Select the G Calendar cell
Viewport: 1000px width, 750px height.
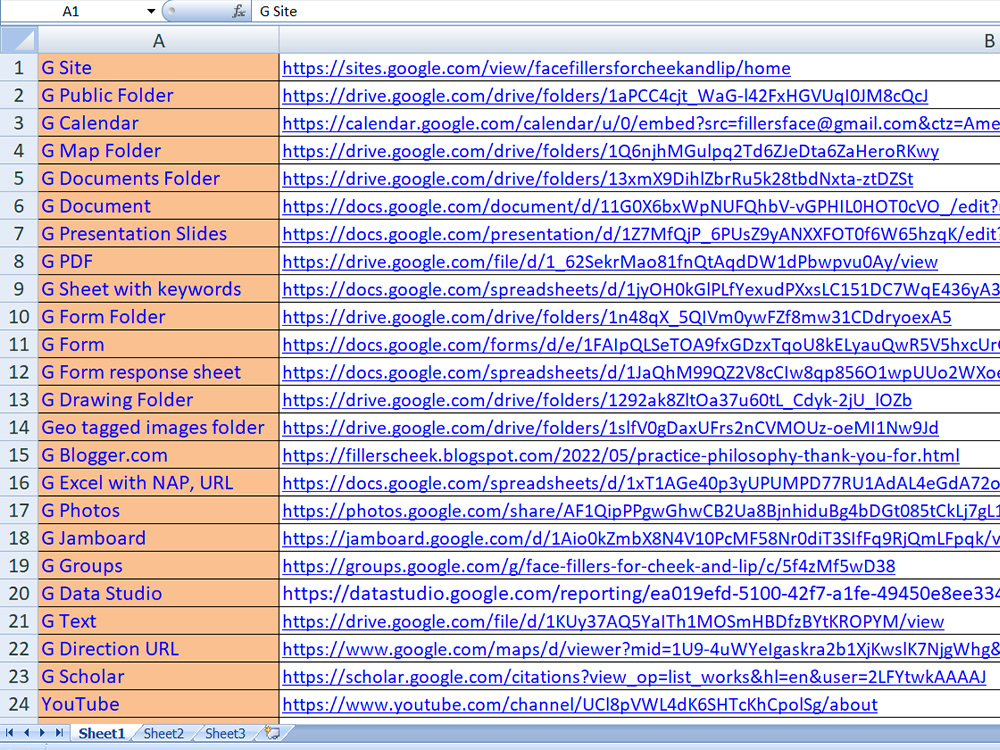coord(159,123)
